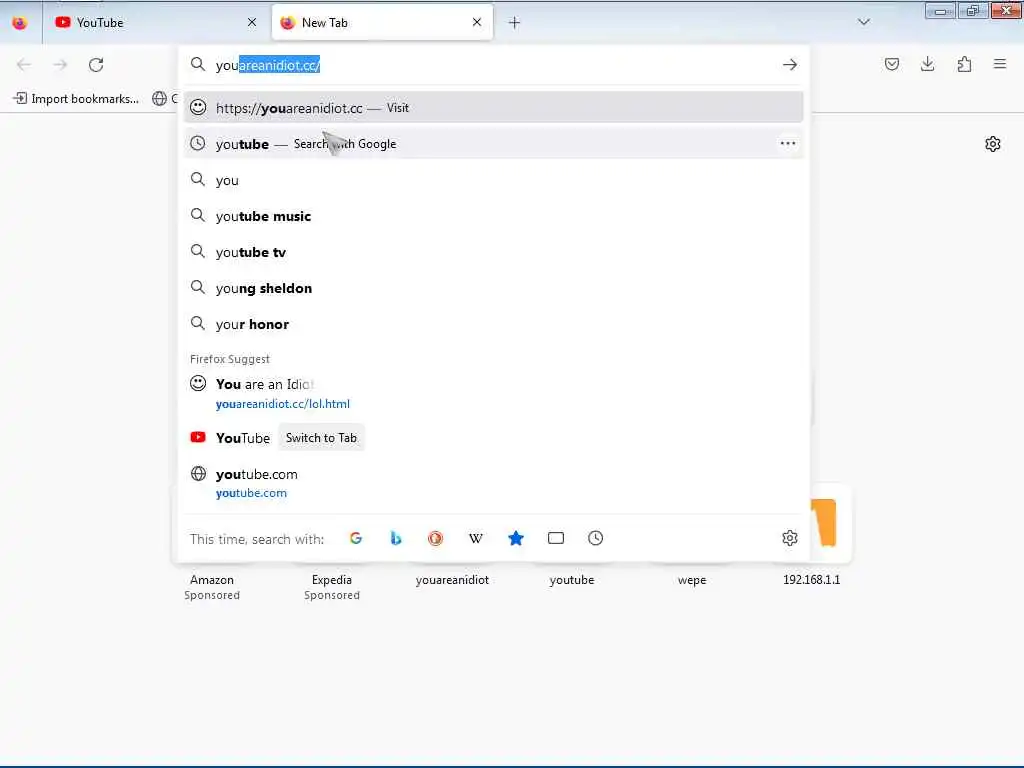The width and height of the screenshot is (1024, 768).
Task: Choose the 'youtube music' search suggestion
Action: (493, 216)
